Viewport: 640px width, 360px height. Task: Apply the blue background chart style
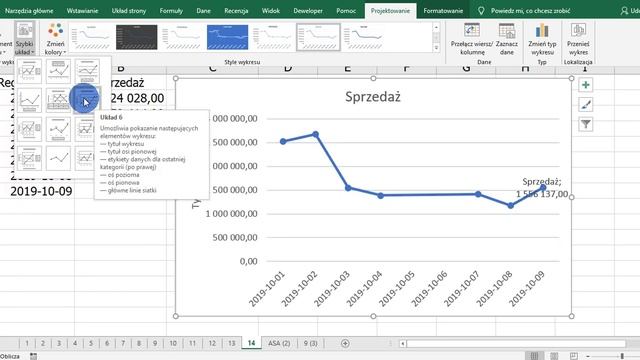coord(227,37)
